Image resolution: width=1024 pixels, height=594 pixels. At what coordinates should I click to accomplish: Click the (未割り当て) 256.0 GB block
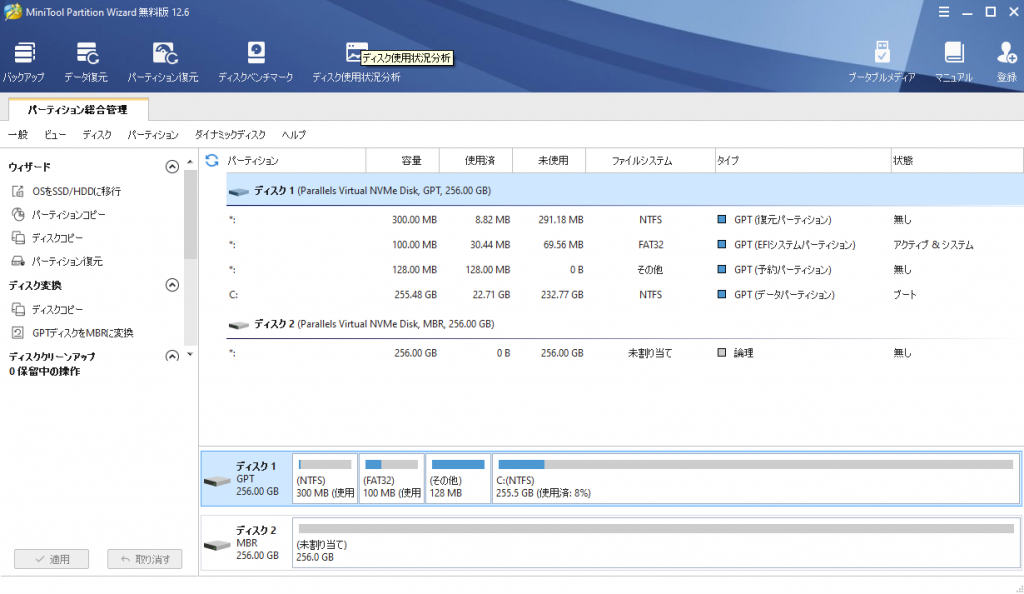point(656,542)
